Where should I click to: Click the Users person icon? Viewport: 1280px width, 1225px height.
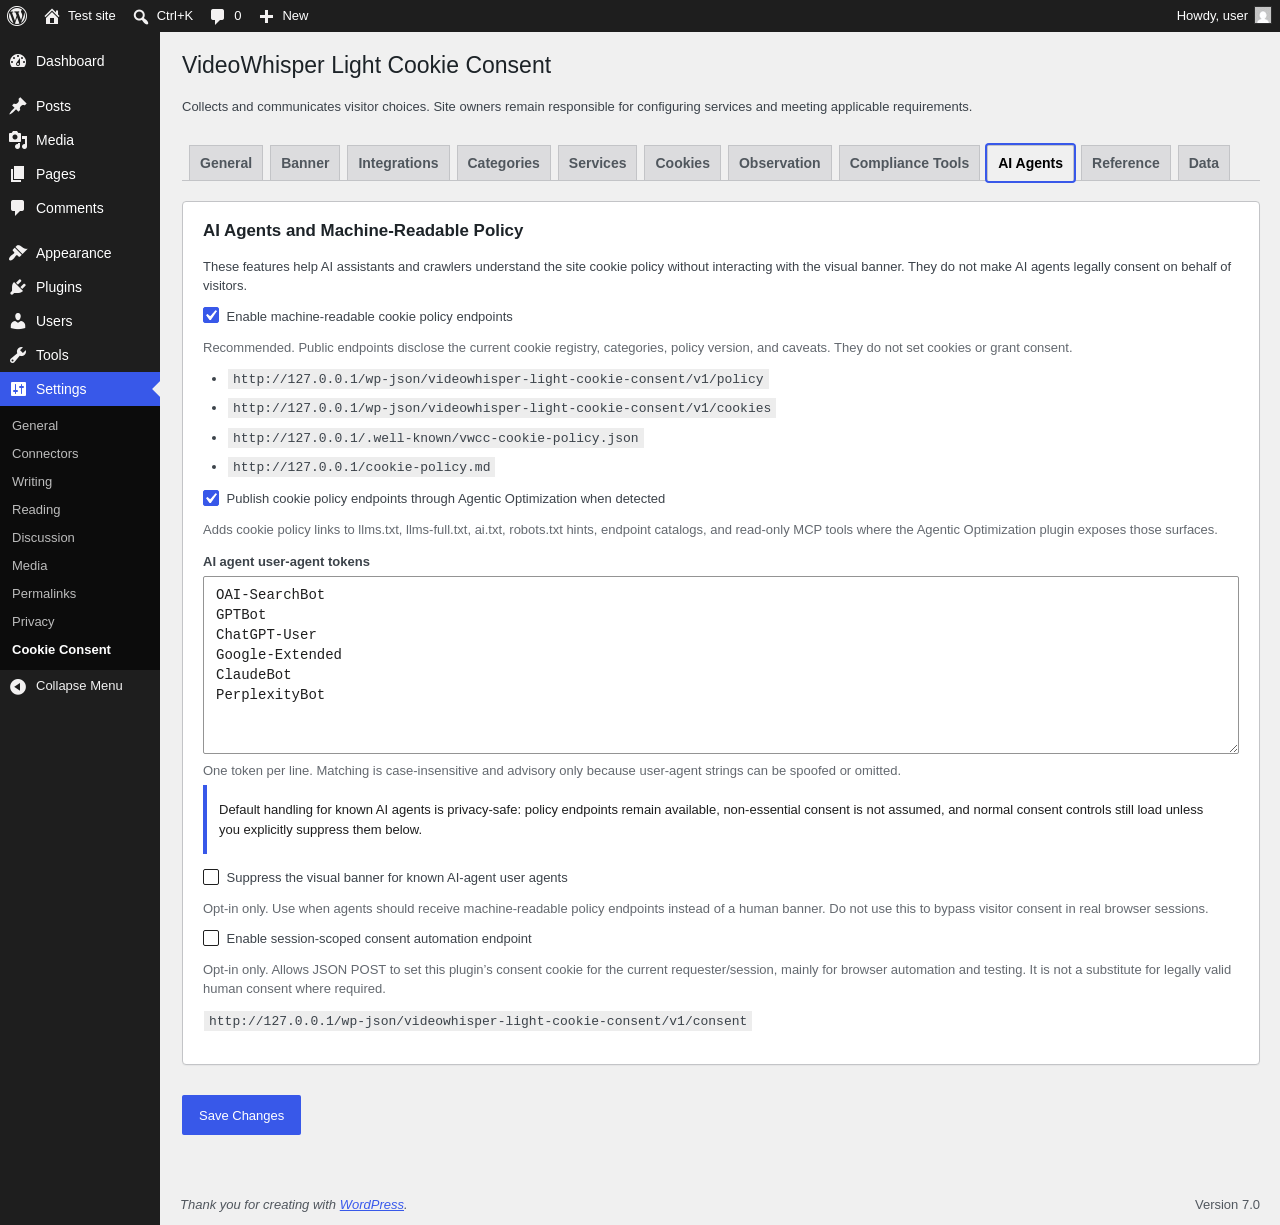pyautogui.click(x=18, y=321)
